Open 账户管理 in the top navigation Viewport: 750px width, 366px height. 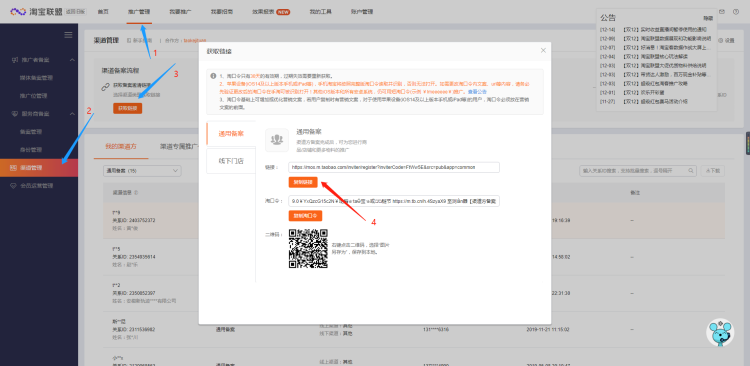pos(362,11)
